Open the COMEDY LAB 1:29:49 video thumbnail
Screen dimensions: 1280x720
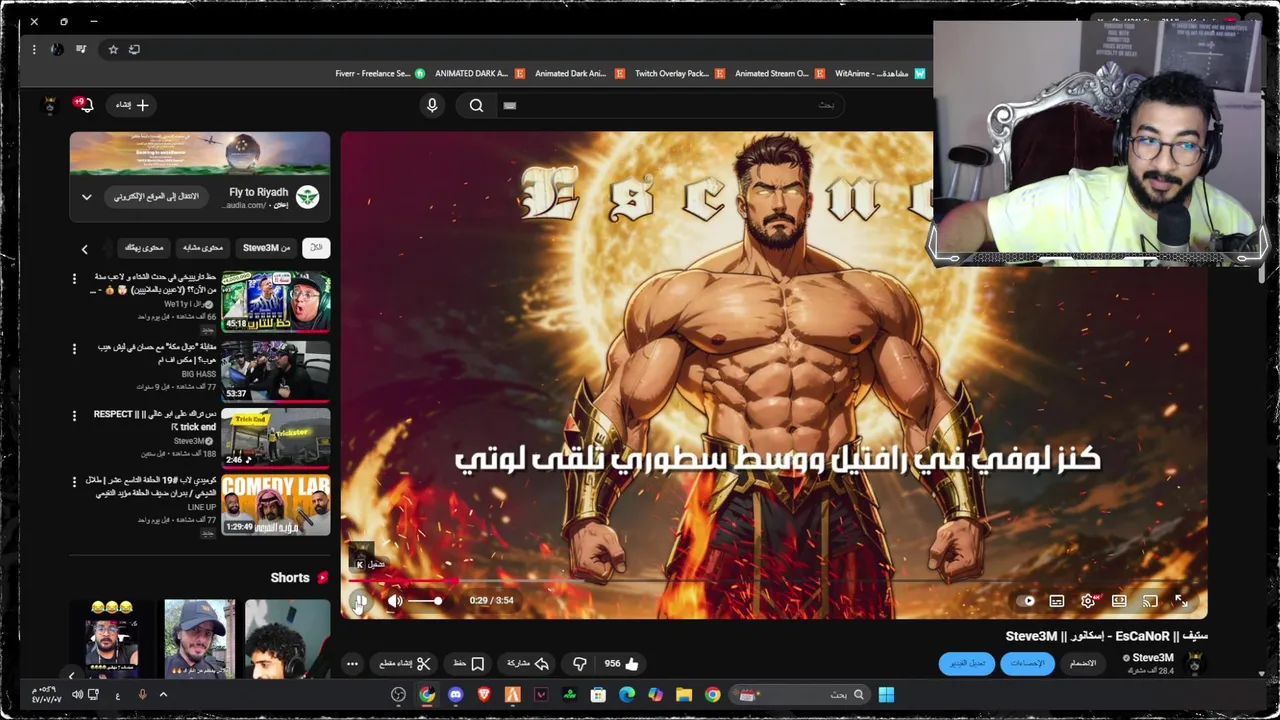pos(276,505)
